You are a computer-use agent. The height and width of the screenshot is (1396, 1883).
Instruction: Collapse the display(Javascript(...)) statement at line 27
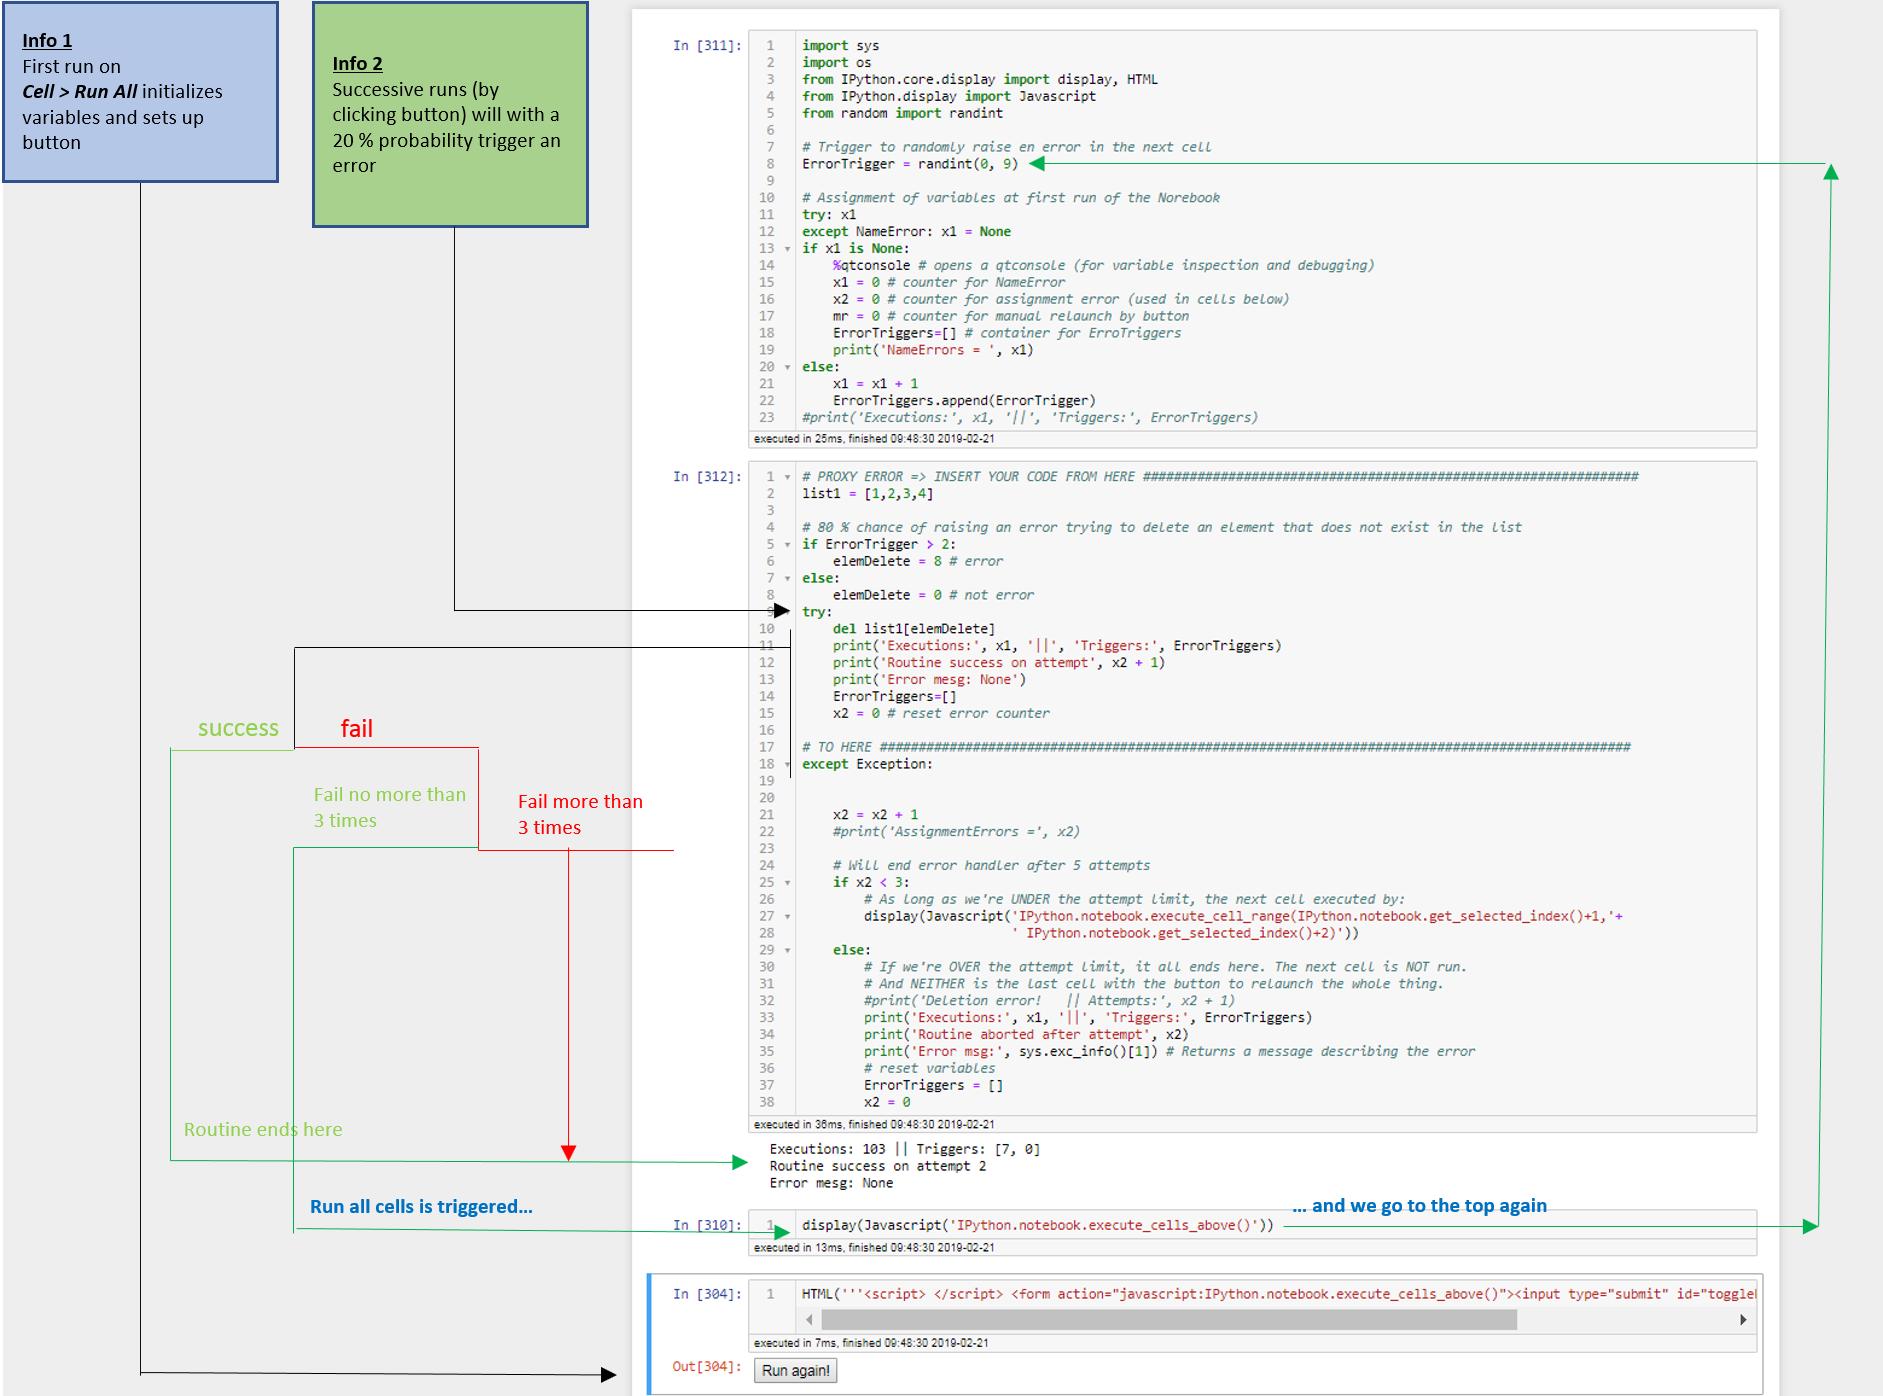[x=788, y=917]
